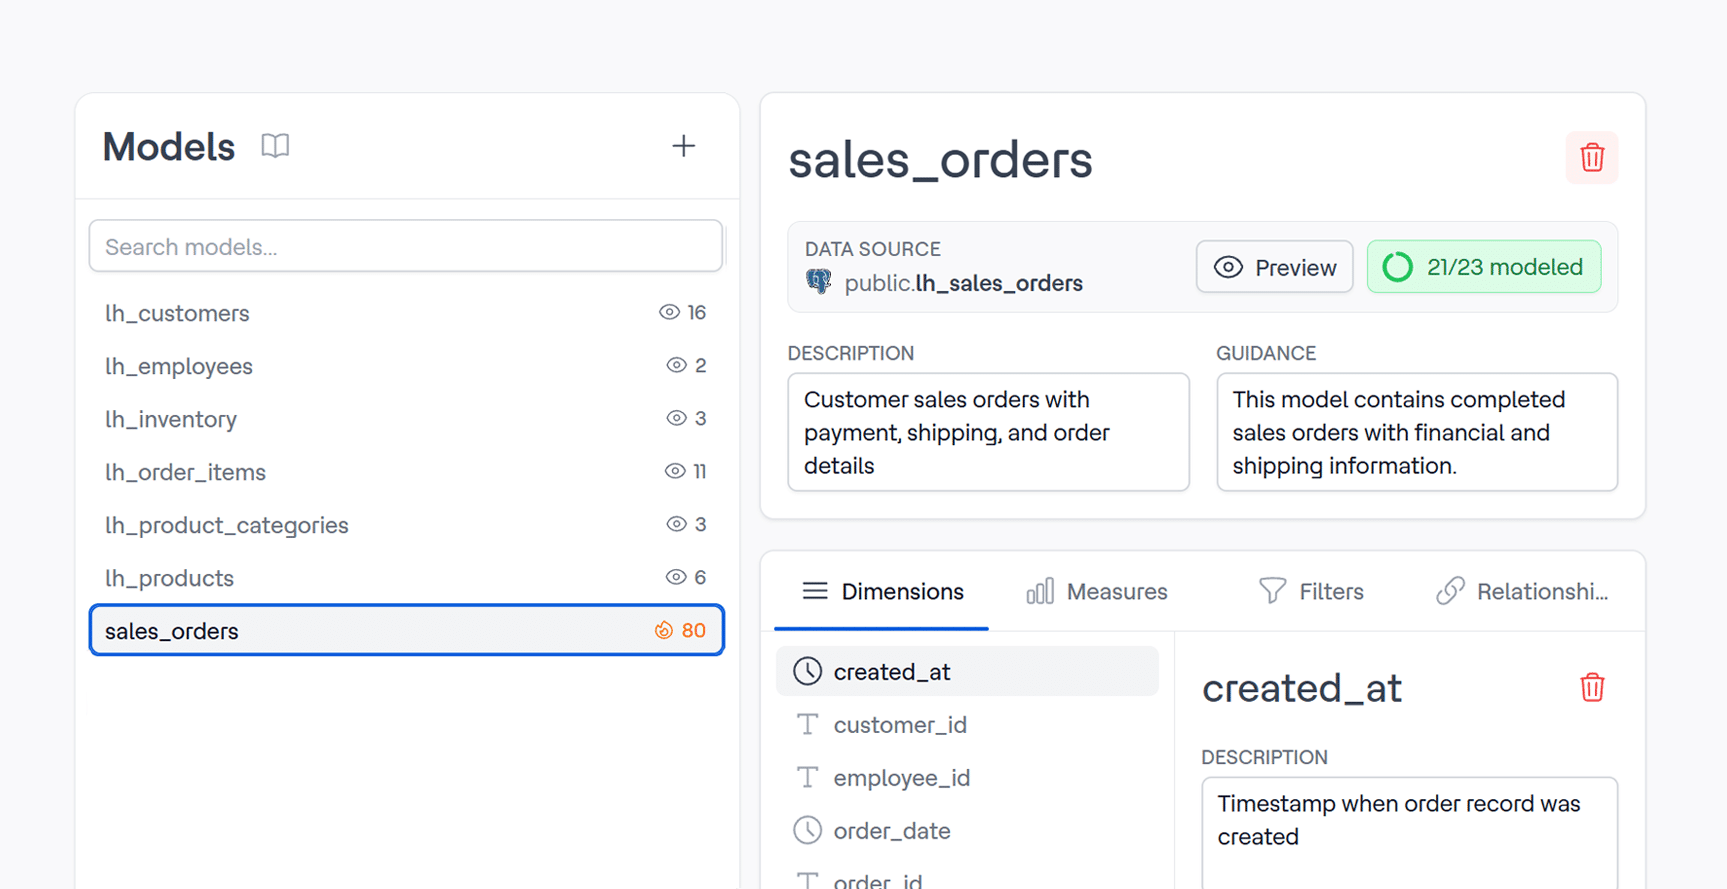
Task: Switch to the Filters tab
Action: pyautogui.click(x=1311, y=592)
